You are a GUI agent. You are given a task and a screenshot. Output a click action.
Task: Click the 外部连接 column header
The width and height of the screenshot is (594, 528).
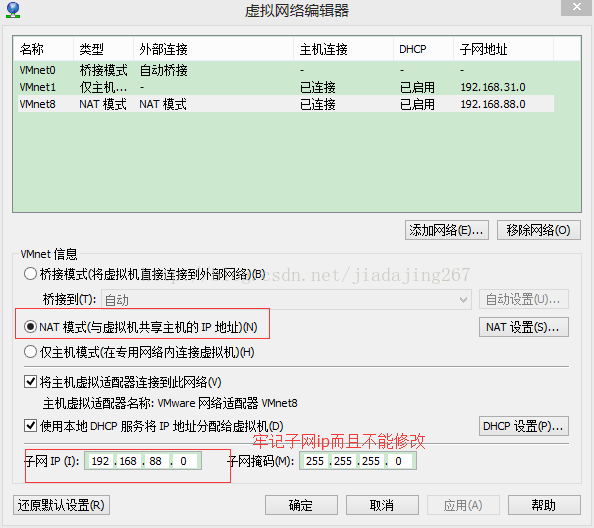[x=213, y=49]
